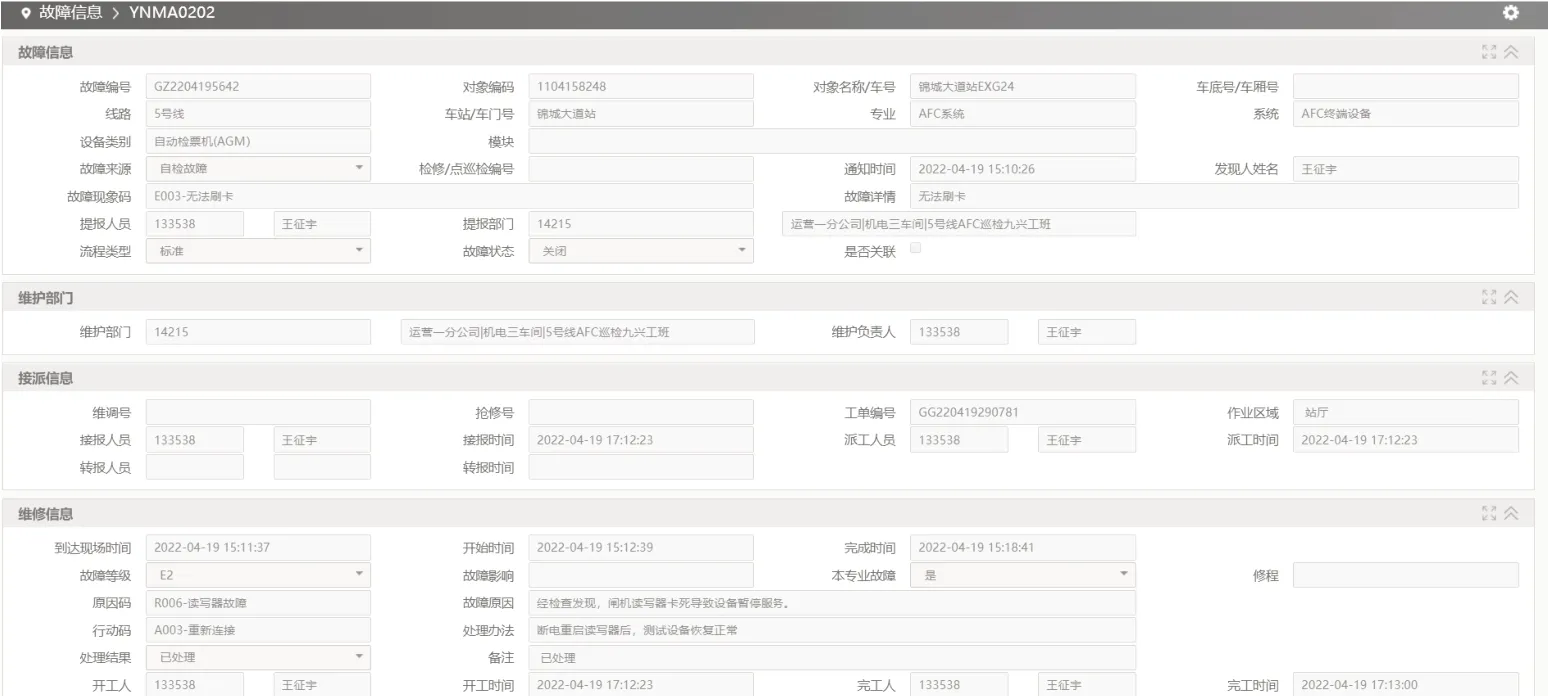The width and height of the screenshot is (1548, 696).
Task: Click the 对象名称/车号 field
Action: point(1023,87)
